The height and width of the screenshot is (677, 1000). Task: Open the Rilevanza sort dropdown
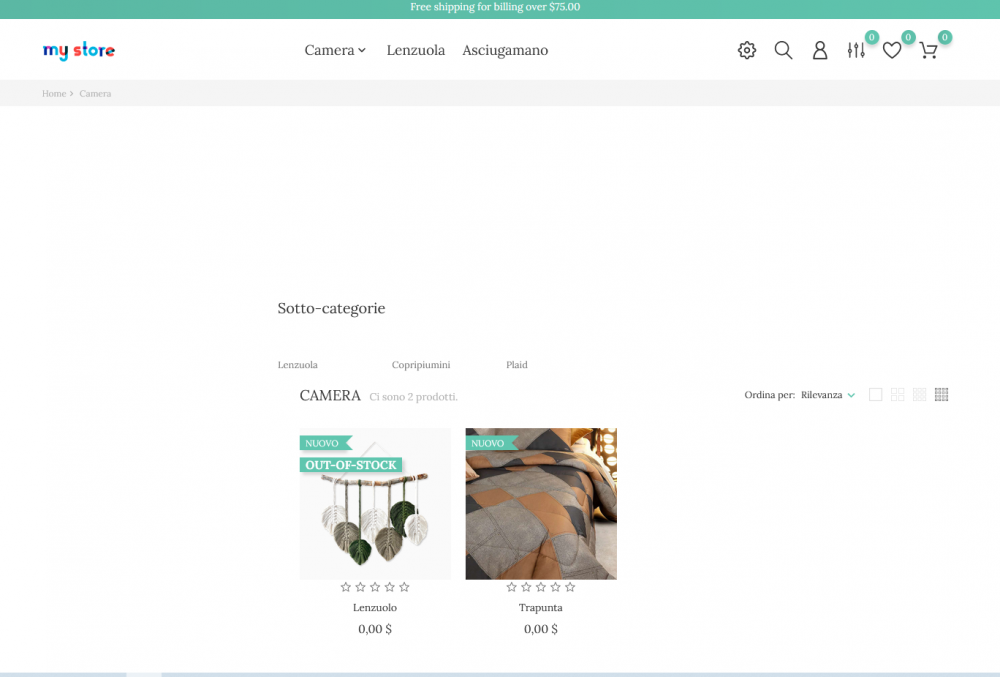[x=828, y=395]
